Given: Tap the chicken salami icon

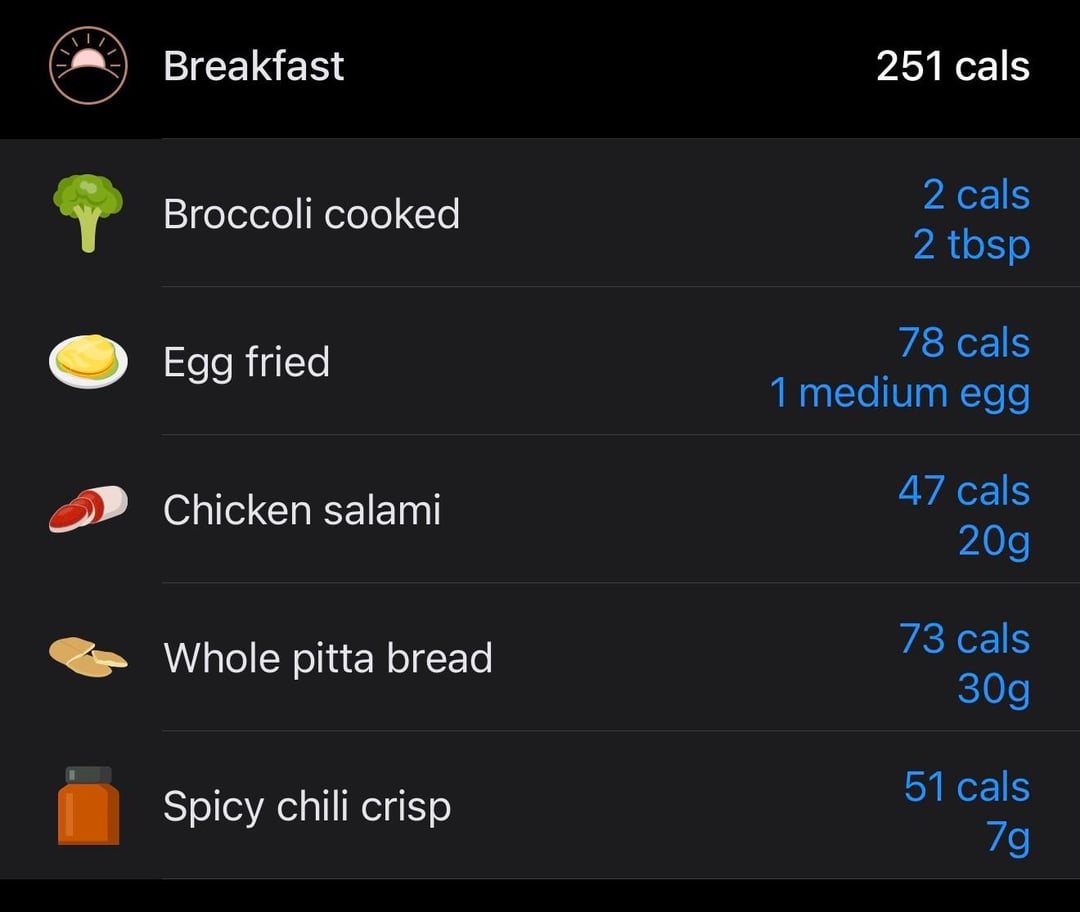Looking at the screenshot, I should coord(88,509).
